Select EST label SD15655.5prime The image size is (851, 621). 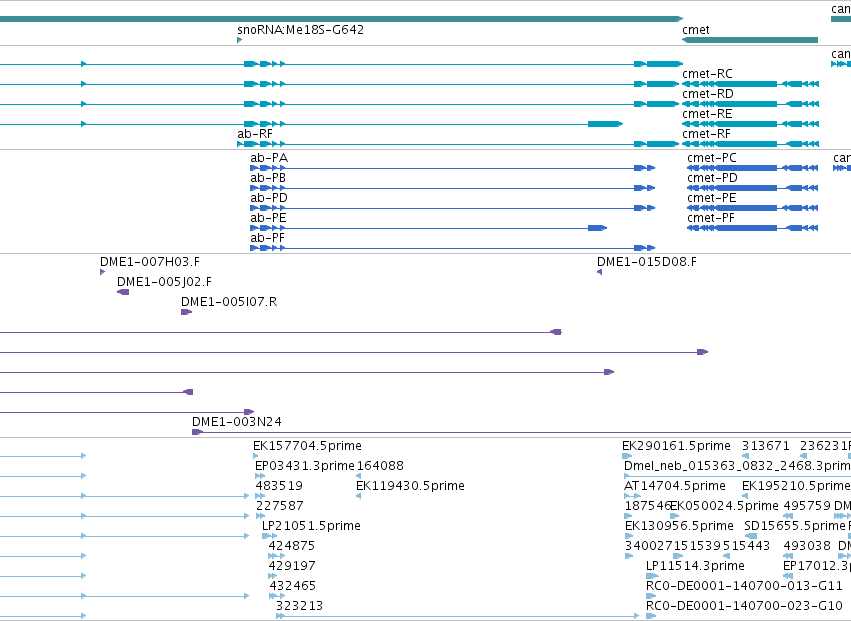pyautogui.click(x=795, y=527)
